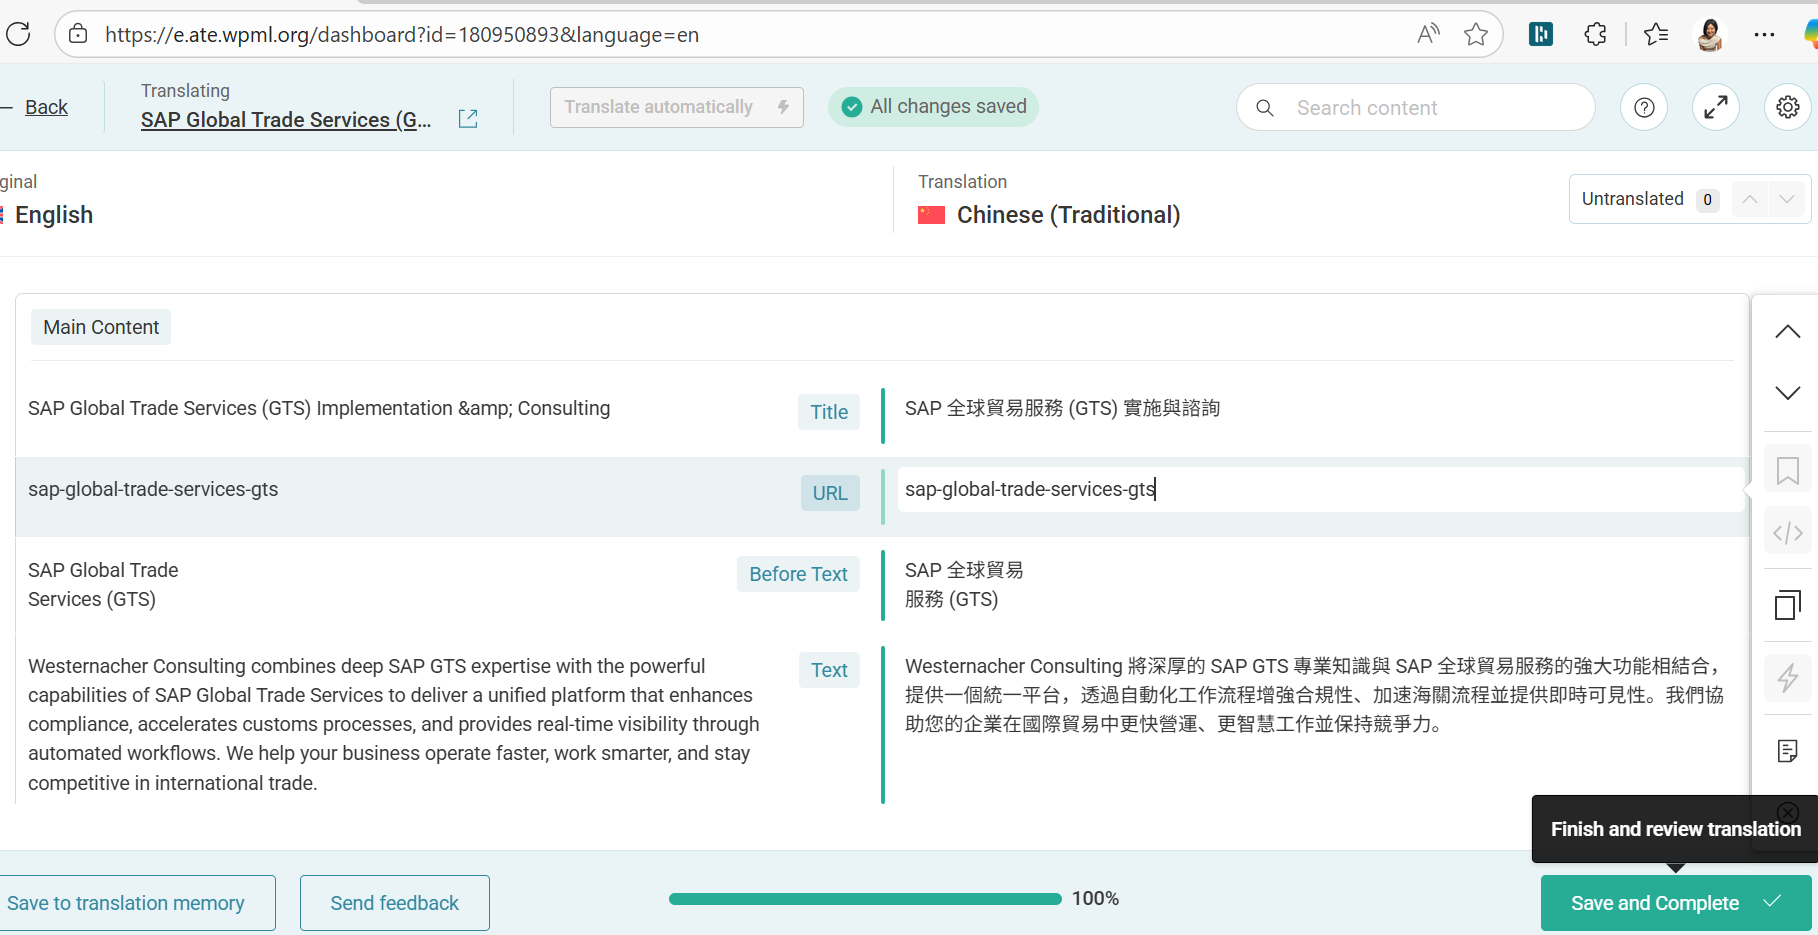Viewport: 1818px width, 935px height.
Task: Edit the Westernacher Consulting Chinese translation paragraph
Action: point(1315,695)
